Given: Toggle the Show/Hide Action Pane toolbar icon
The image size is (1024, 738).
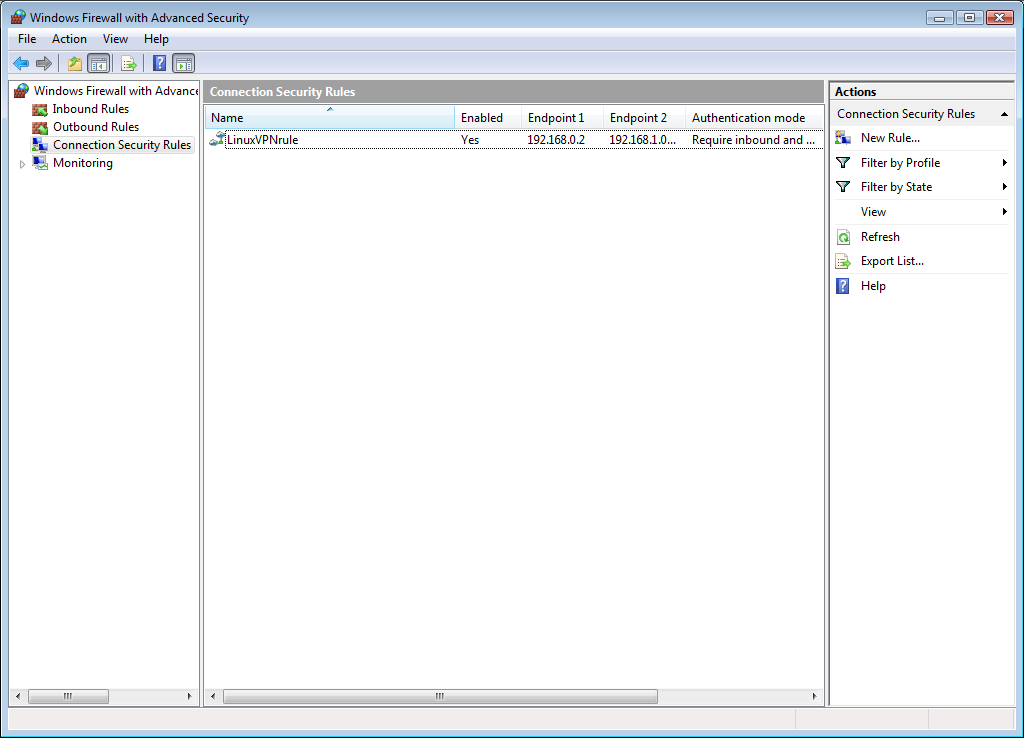Looking at the screenshot, I should [x=184, y=63].
